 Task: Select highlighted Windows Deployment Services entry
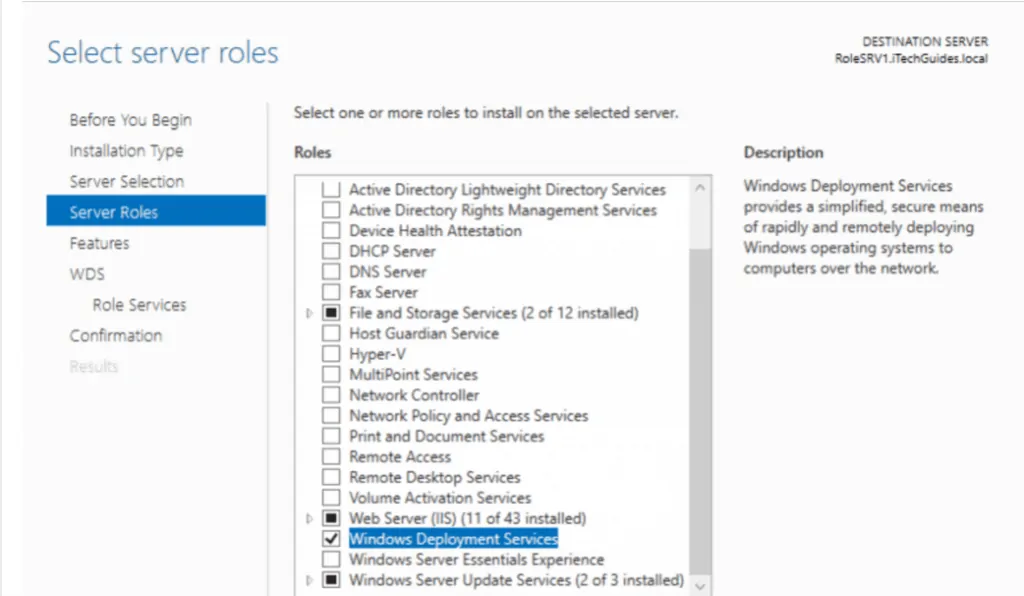[453, 538]
